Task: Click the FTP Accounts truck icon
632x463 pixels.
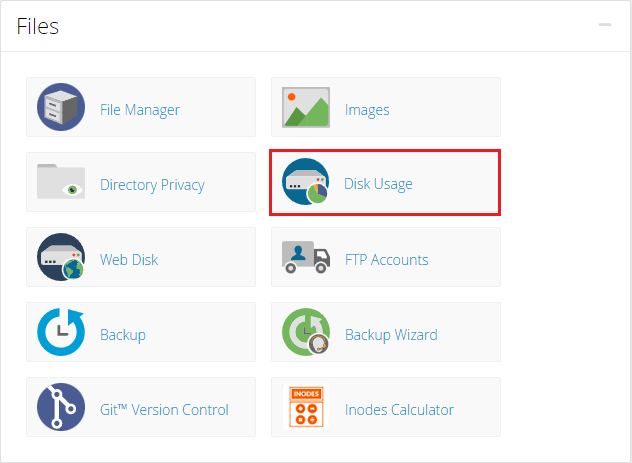Action: pyautogui.click(x=306, y=258)
